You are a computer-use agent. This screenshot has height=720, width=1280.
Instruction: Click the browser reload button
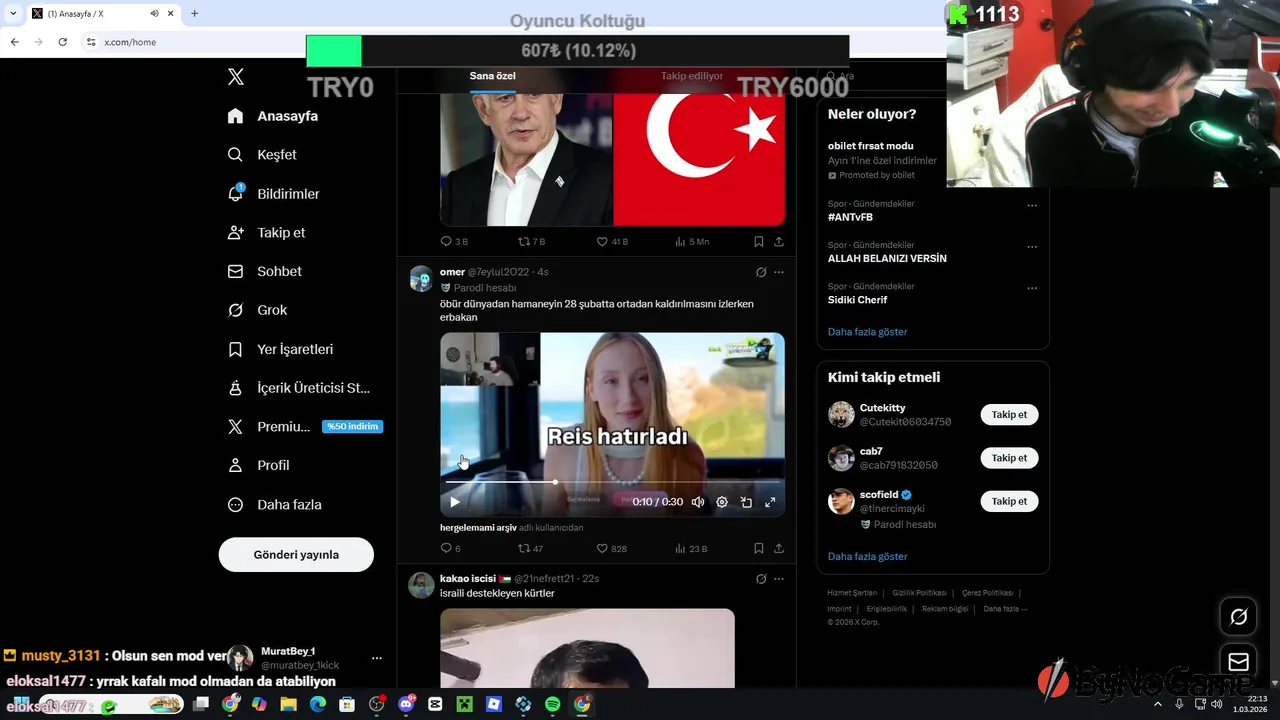tap(62, 42)
